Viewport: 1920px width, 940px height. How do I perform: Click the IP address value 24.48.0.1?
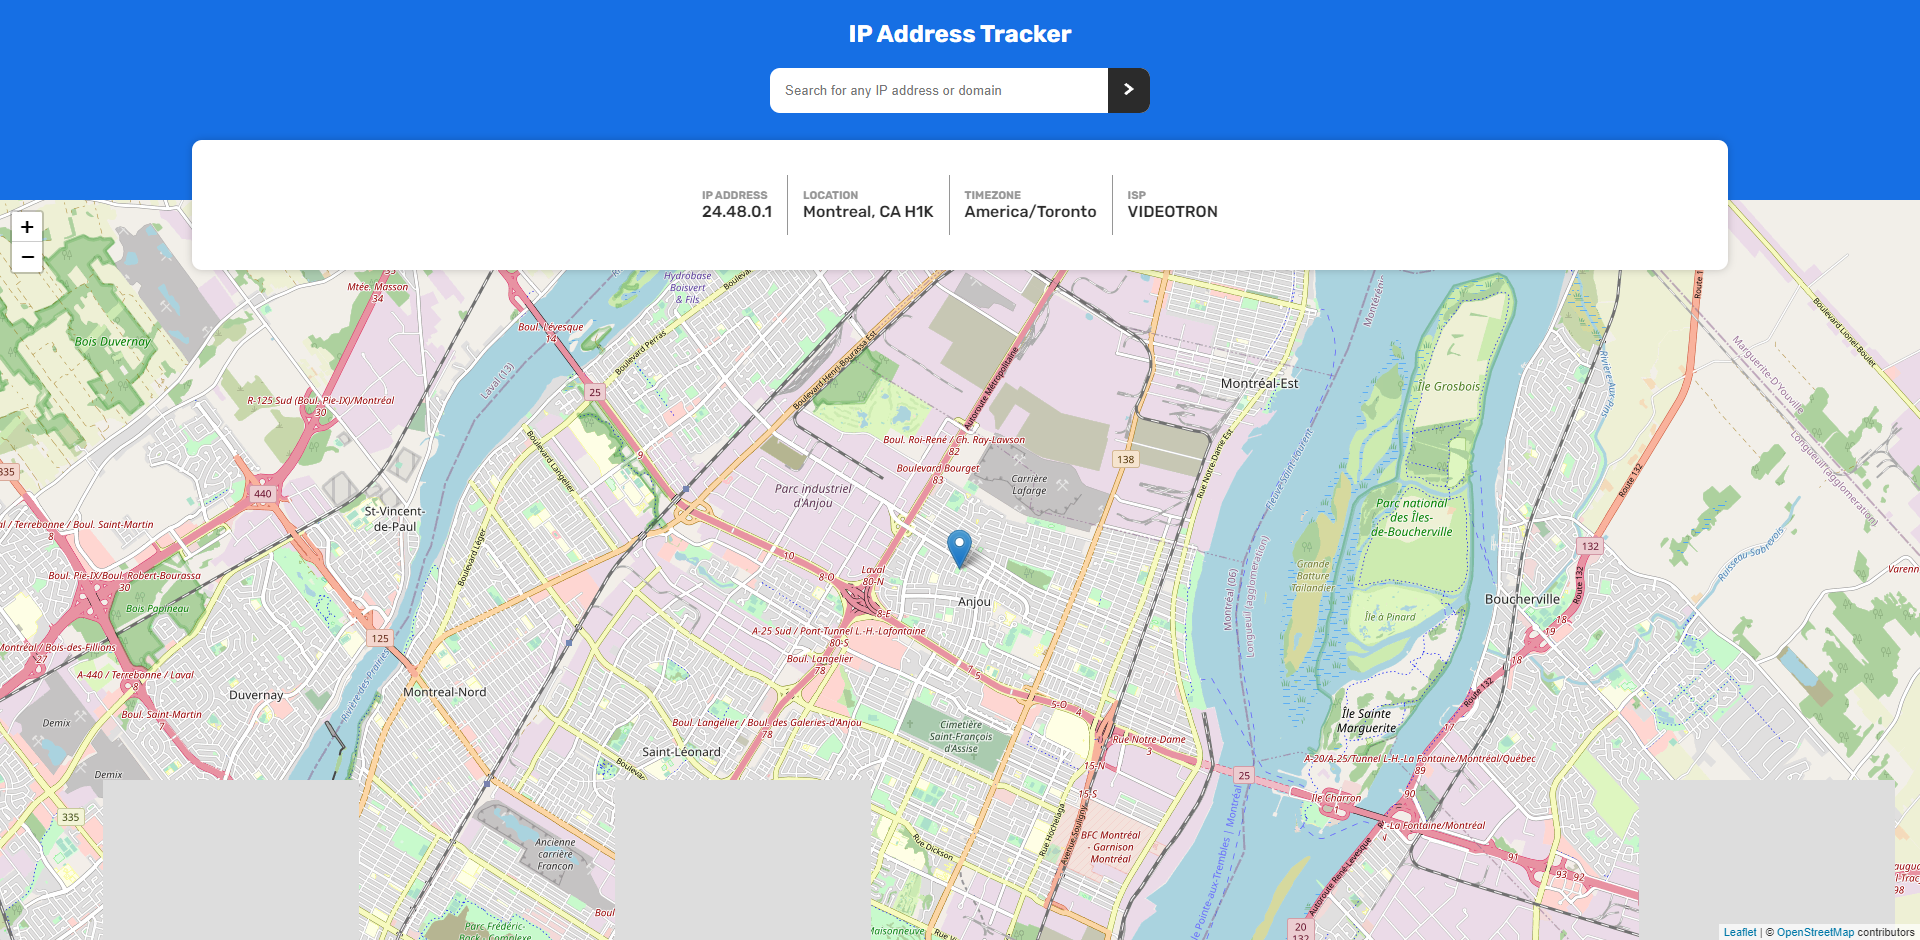pos(736,212)
